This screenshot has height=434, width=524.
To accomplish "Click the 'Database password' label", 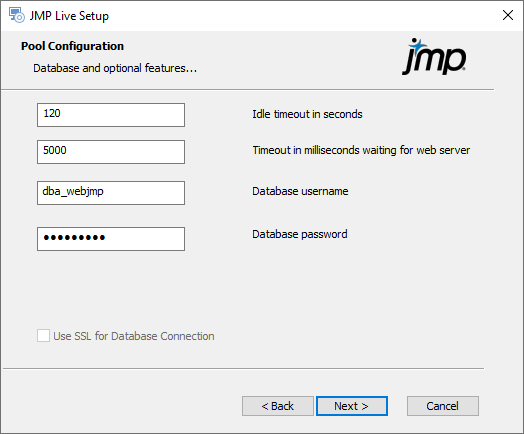I will [300, 234].
